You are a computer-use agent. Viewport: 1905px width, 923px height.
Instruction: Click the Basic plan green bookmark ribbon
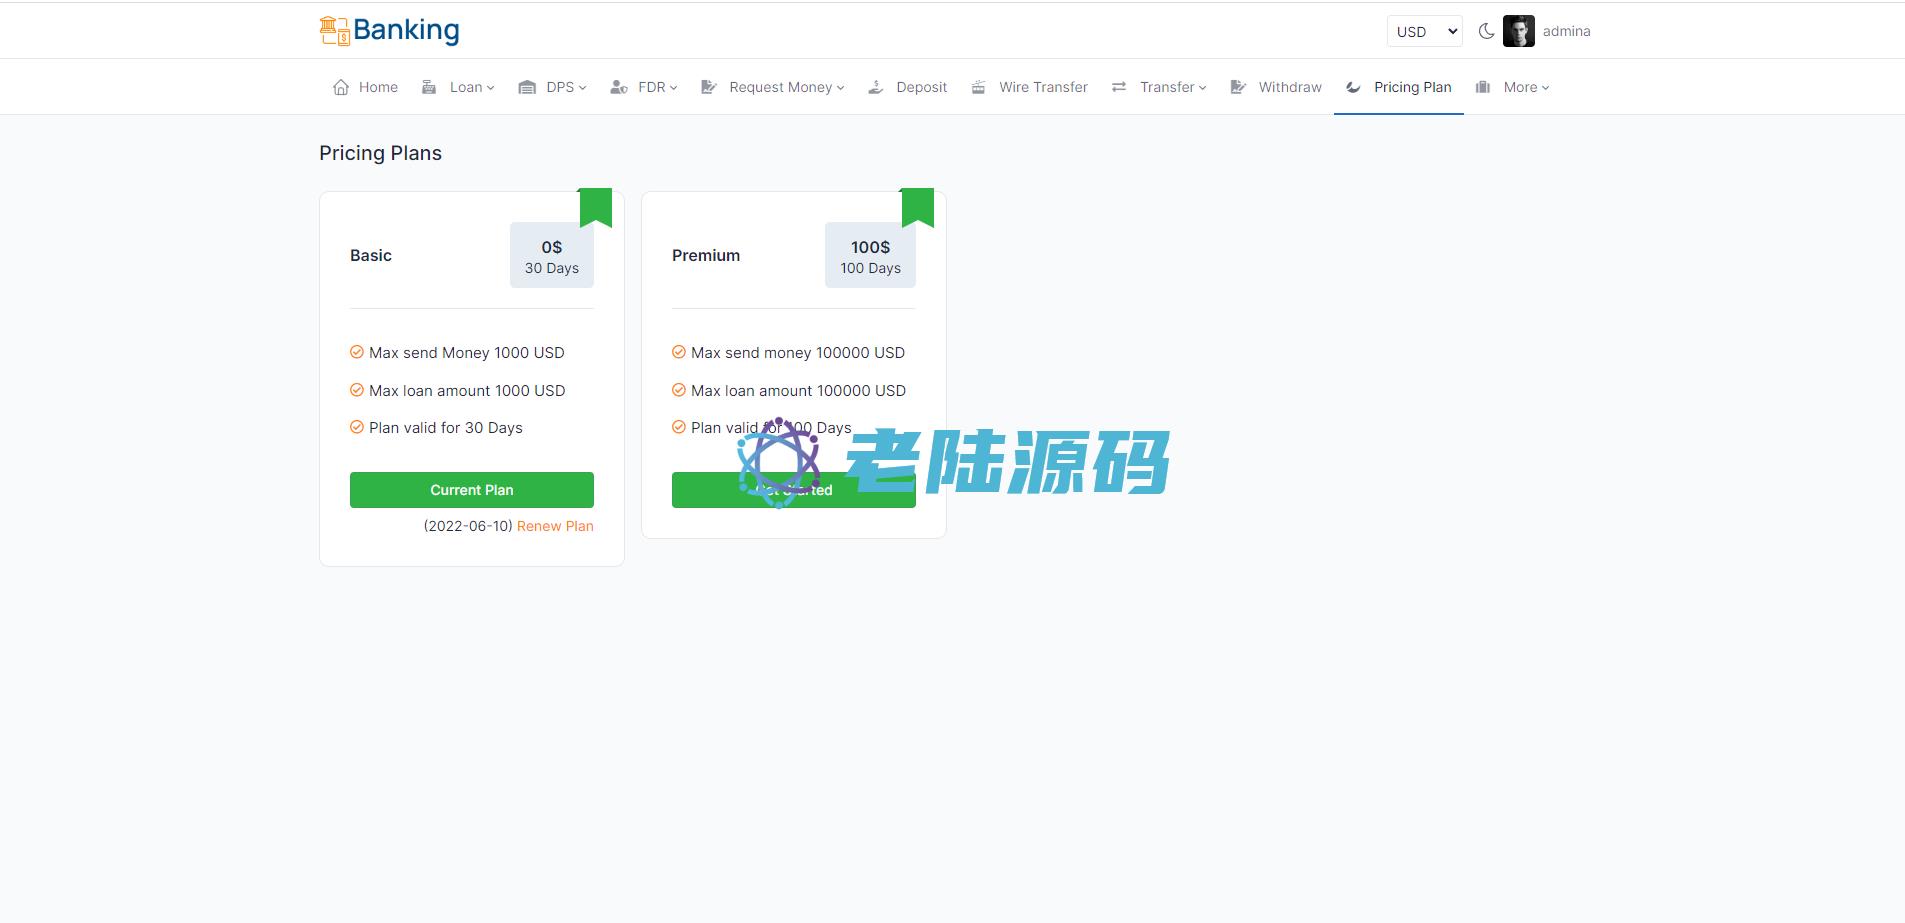click(596, 207)
